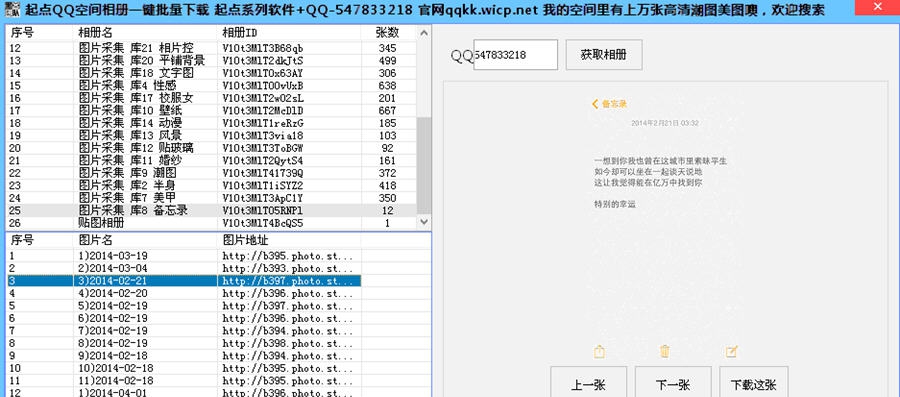Image resolution: width=900 pixels, height=397 pixels.
Task: Click URL cell of picture 2)2014-03-04
Action: click(288, 268)
